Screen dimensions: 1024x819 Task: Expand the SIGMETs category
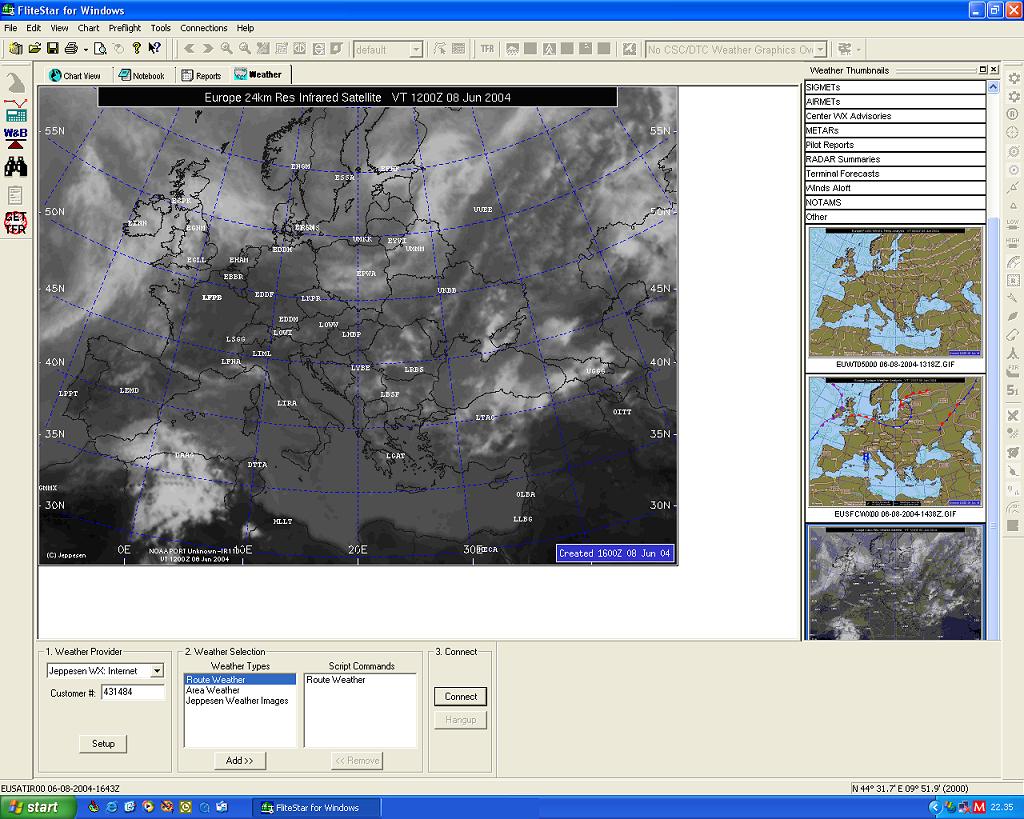[895, 87]
